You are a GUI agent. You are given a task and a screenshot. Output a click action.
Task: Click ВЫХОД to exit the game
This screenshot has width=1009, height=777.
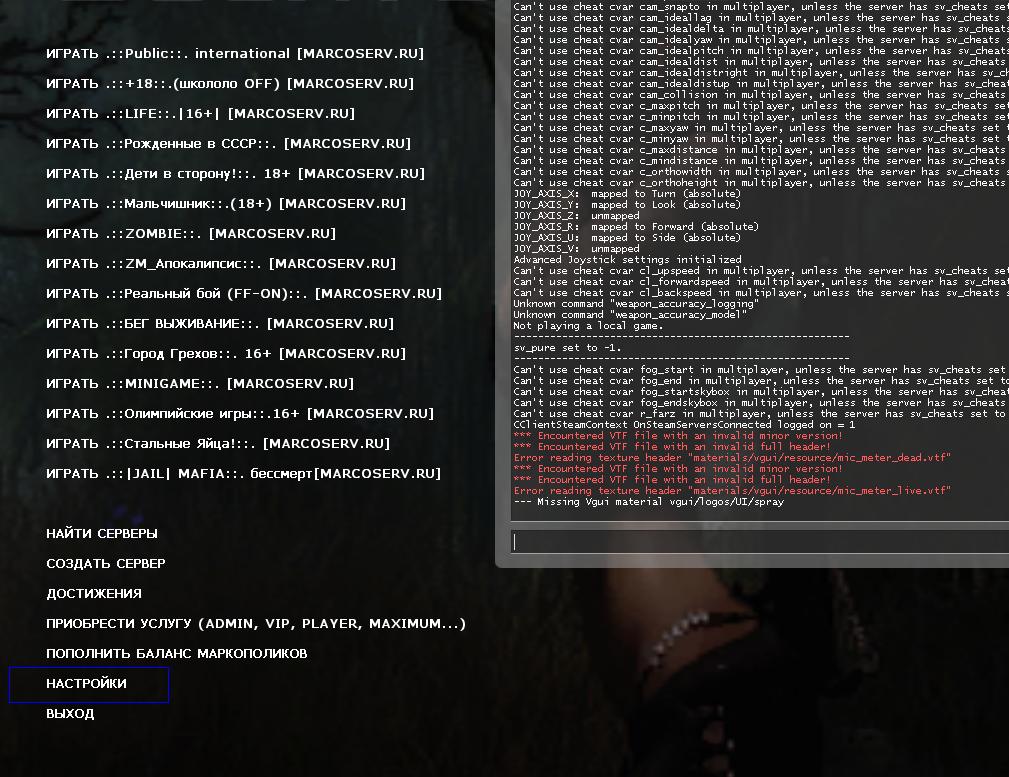tap(70, 714)
